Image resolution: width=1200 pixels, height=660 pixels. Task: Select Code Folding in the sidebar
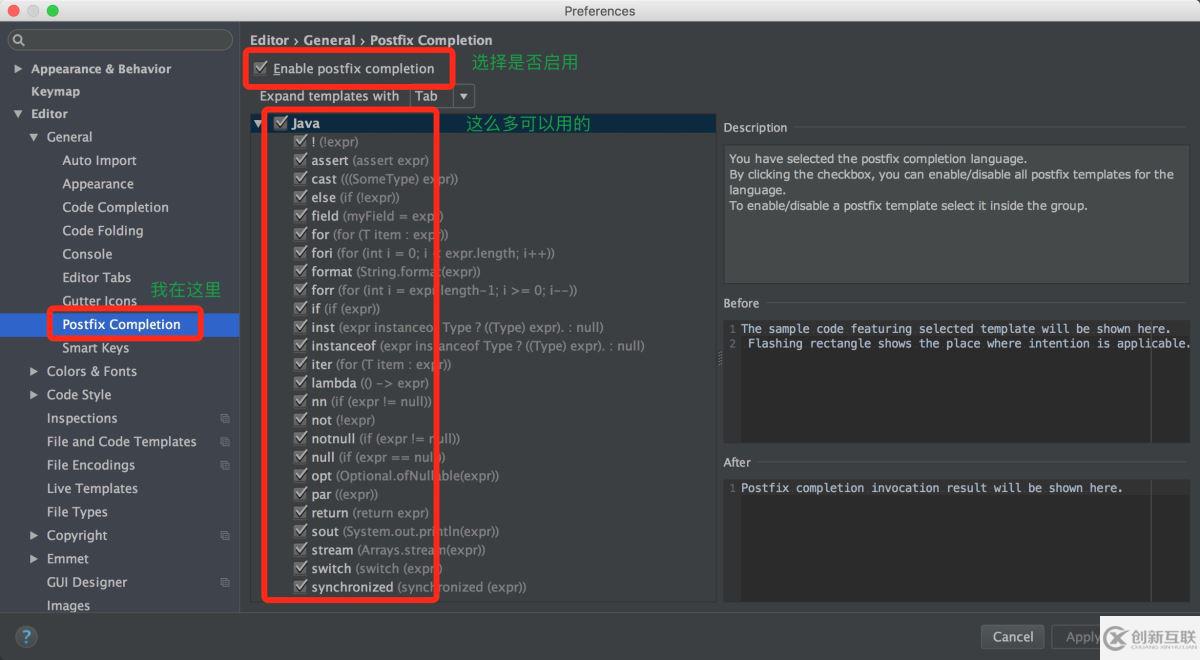[102, 231]
